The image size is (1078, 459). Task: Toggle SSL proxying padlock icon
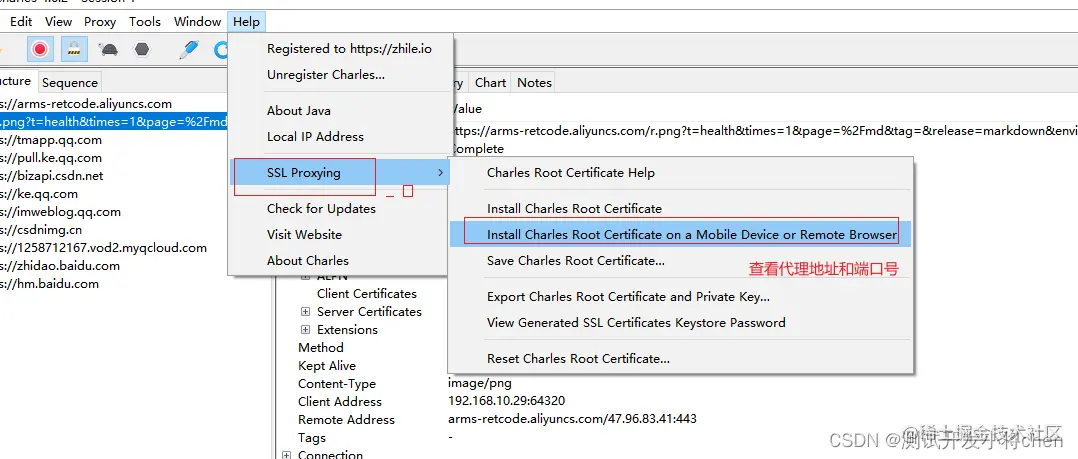tap(74, 49)
